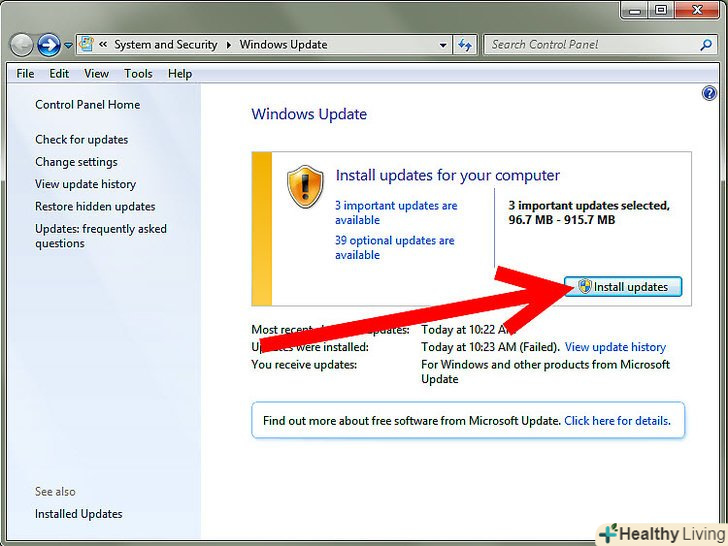Open the File menu
Screen dimensions: 728x546
(25, 74)
